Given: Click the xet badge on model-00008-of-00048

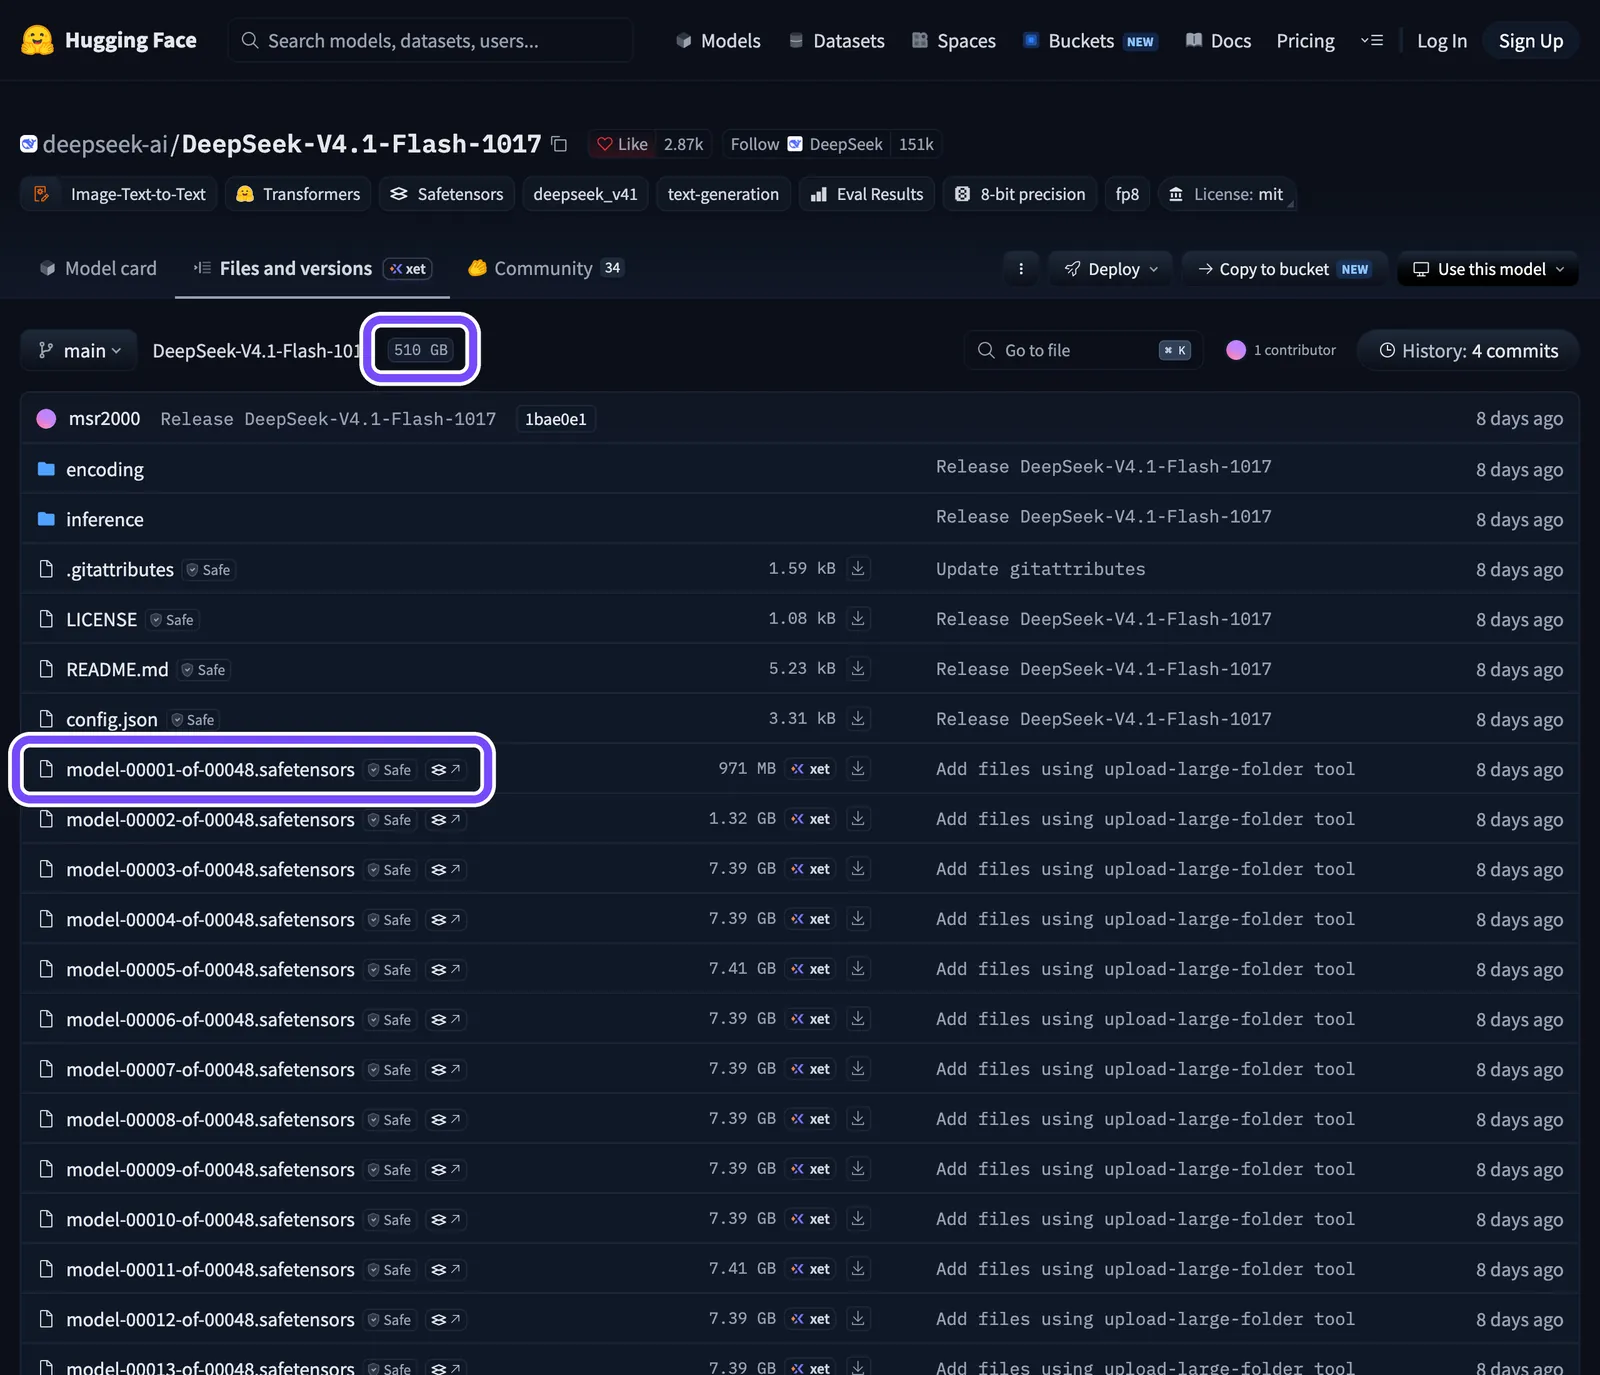Looking at the screenshot, I should (x=811, y=1118).
